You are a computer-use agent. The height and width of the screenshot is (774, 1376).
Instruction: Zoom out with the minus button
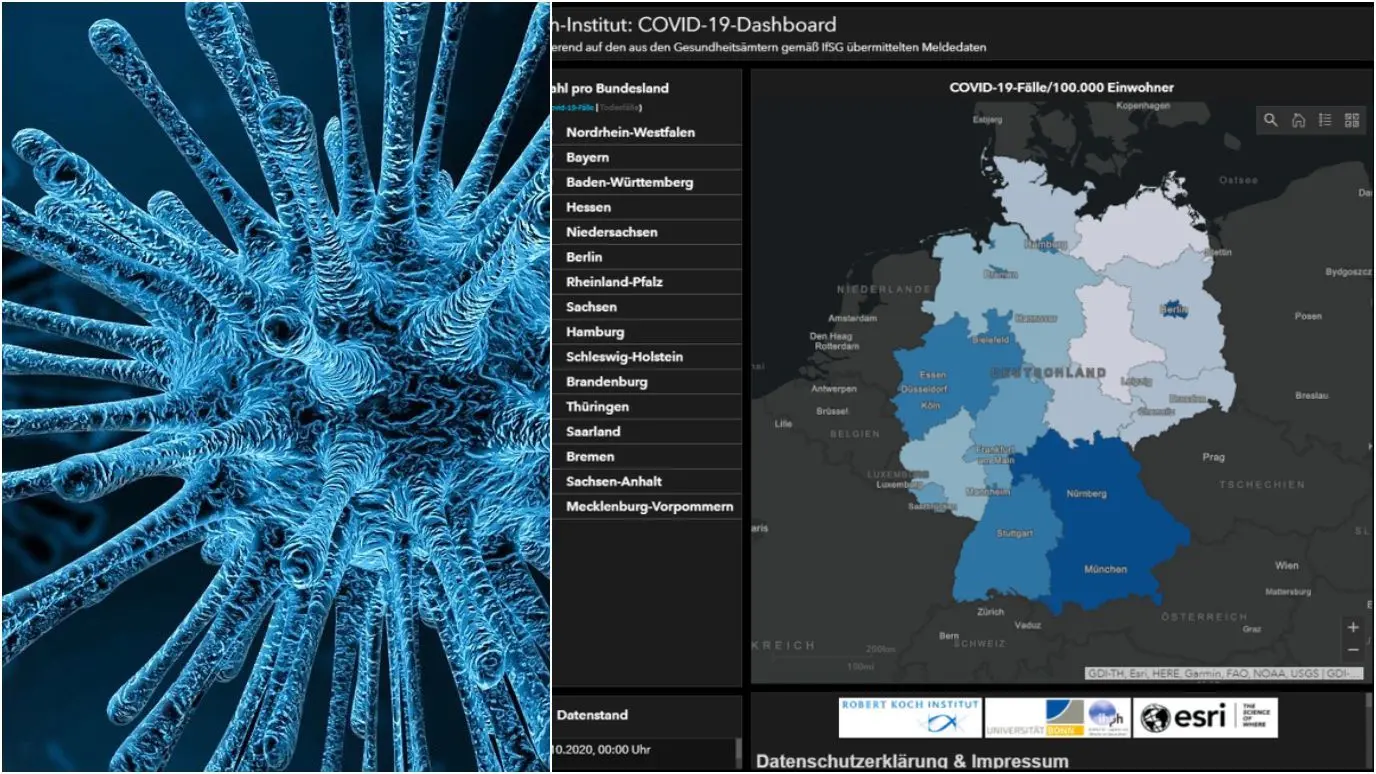point(1353,650)
